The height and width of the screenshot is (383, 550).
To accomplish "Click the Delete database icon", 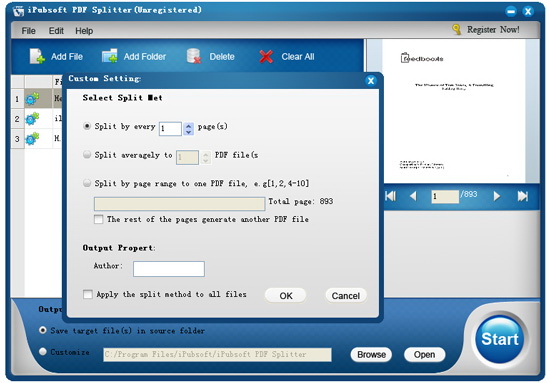I will point(194,56).
